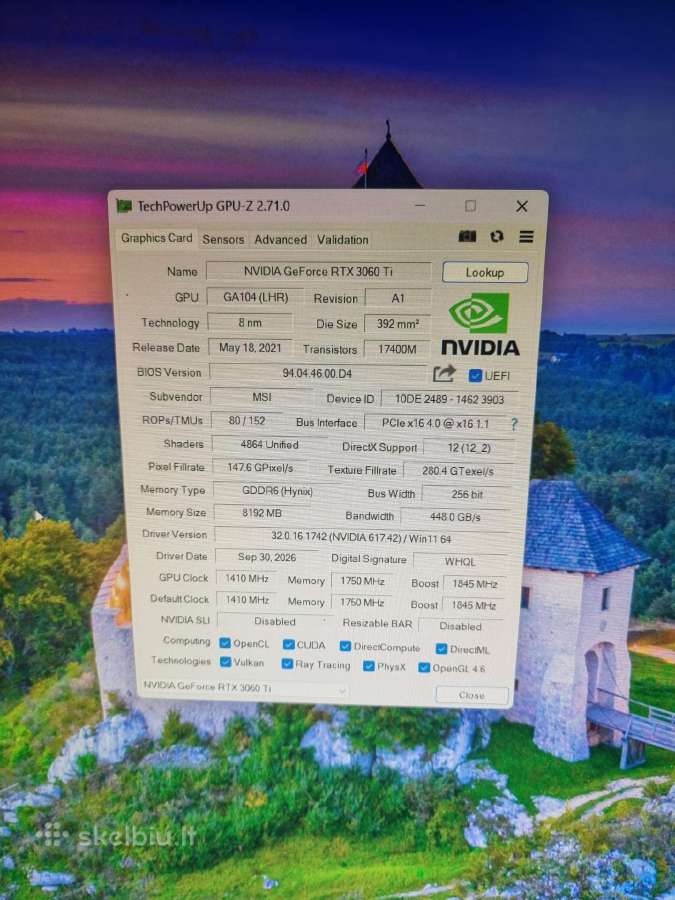
Task: Click the ROPs/TMUs value 80 / 152
Action: click(x=247, y=420)
